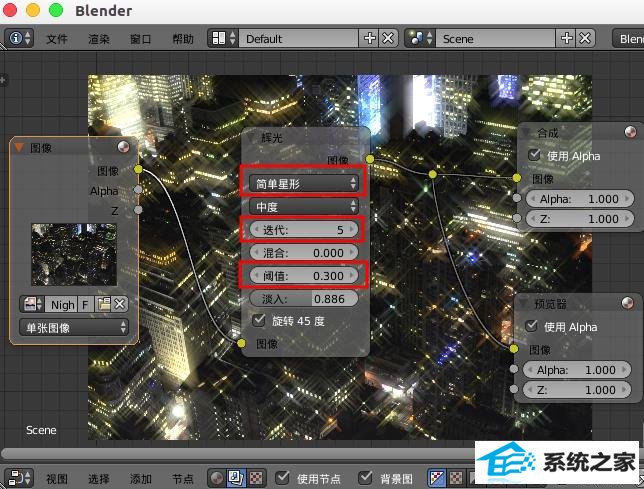The width and height of the screenshot is (644, 489).
Task: Open the scene browse icon
Action: pyautogui.click(x=420, y=39)
